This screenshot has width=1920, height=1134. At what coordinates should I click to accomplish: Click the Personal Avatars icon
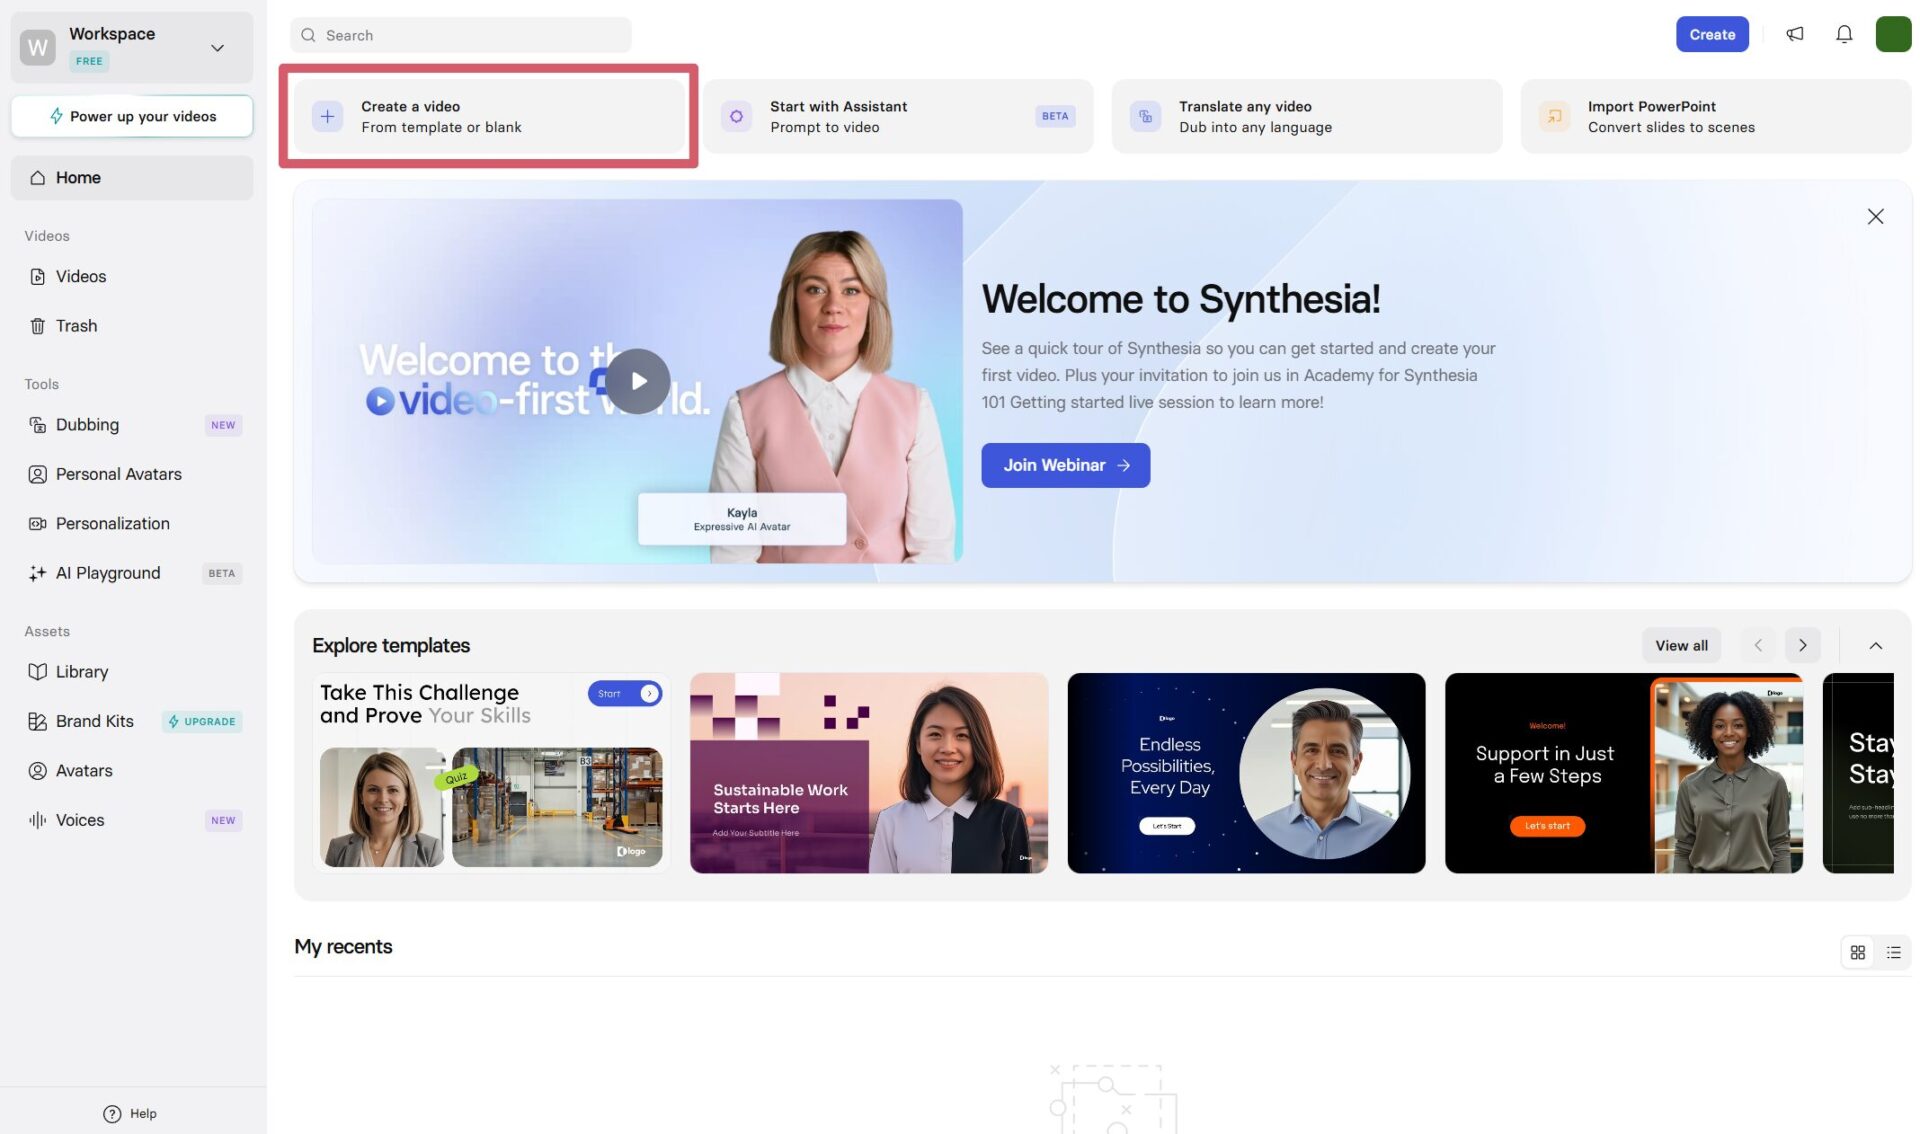(x=37, y=474)
